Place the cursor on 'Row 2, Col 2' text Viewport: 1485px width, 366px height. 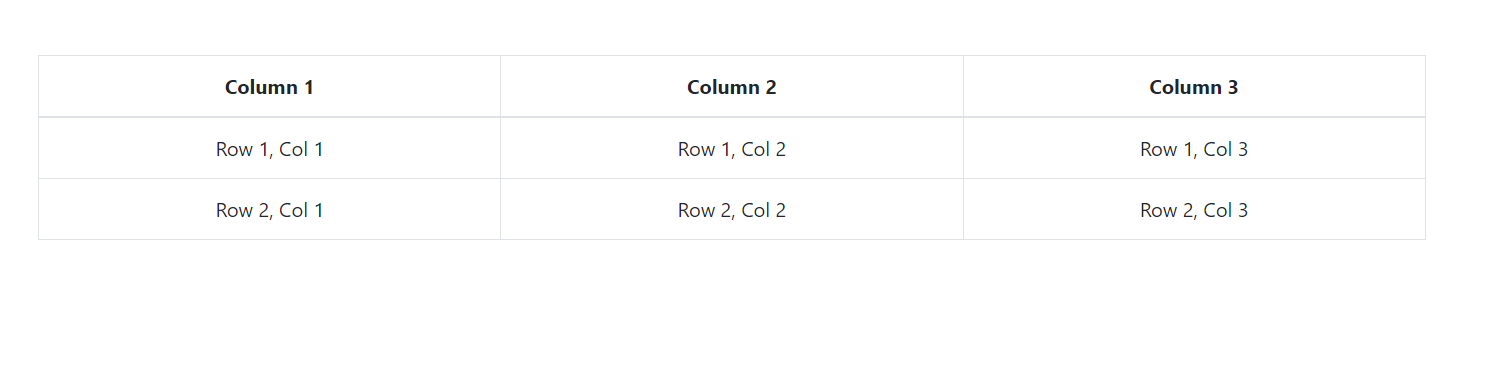pyautogui.click(x=732, y=211)
